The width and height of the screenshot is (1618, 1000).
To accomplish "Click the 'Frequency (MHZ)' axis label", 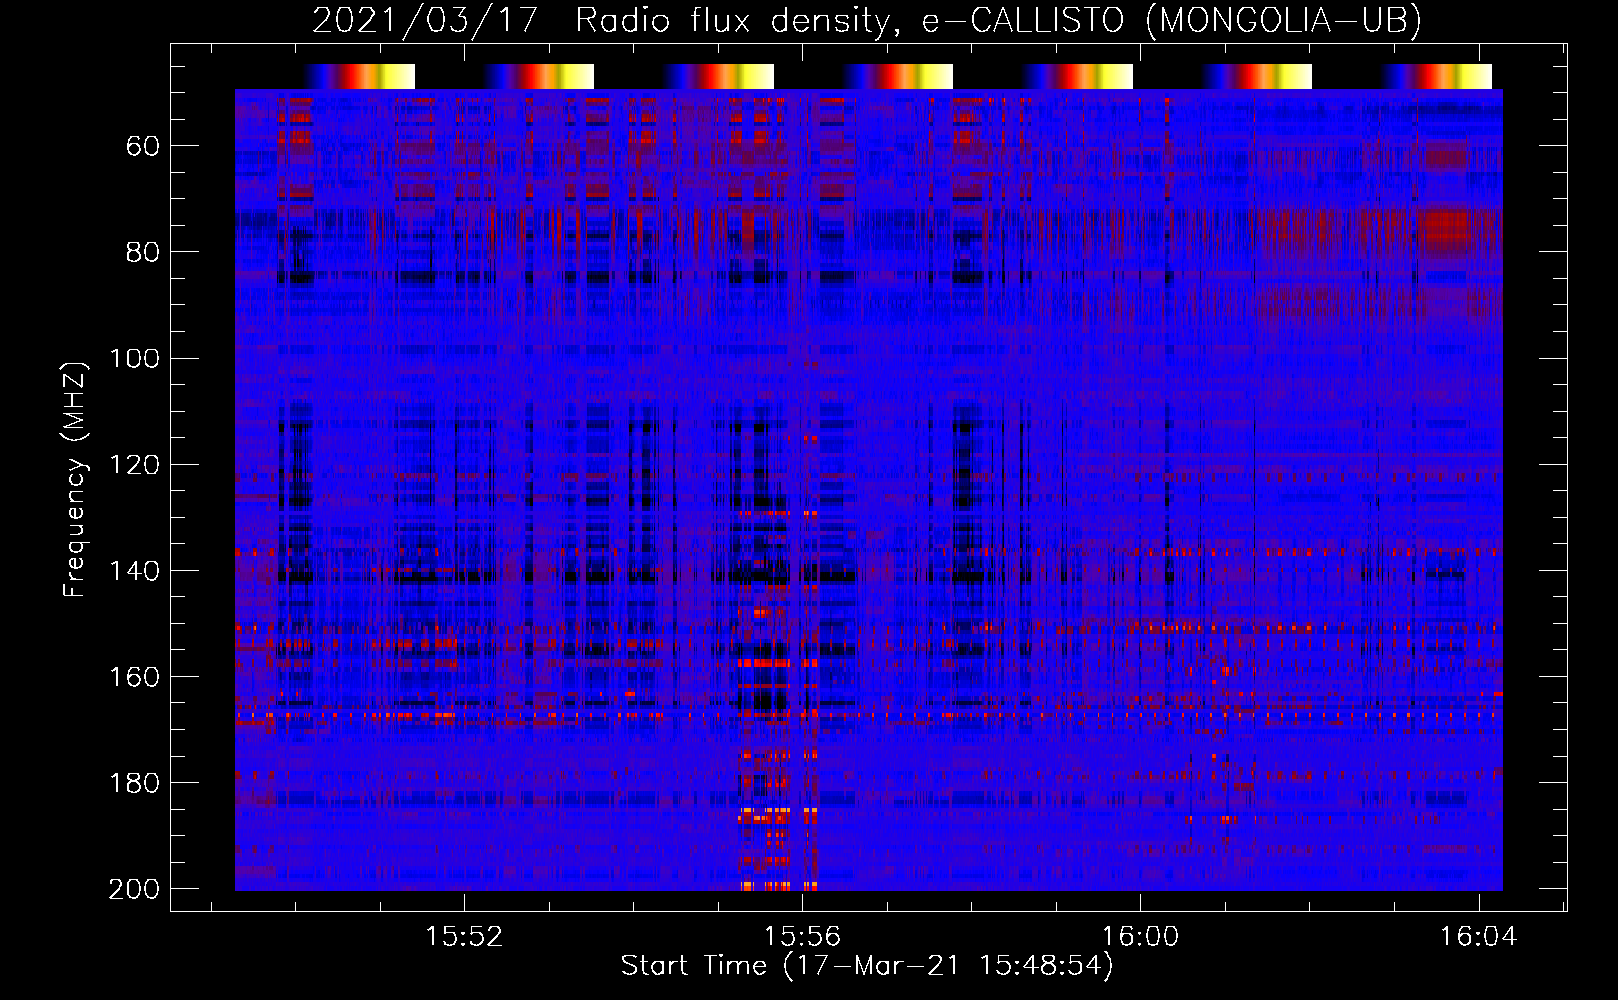I will tap(75, 480).
